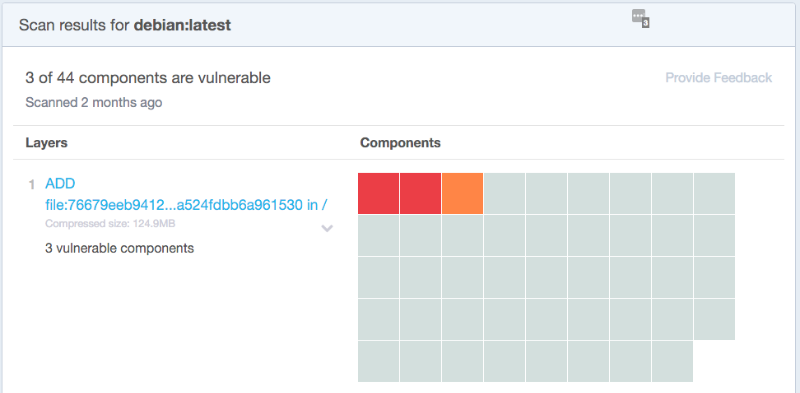The height and width of the screenshot is (393, 800).
Task: Open the Provide Feedback link
Action: click(718, 78)
